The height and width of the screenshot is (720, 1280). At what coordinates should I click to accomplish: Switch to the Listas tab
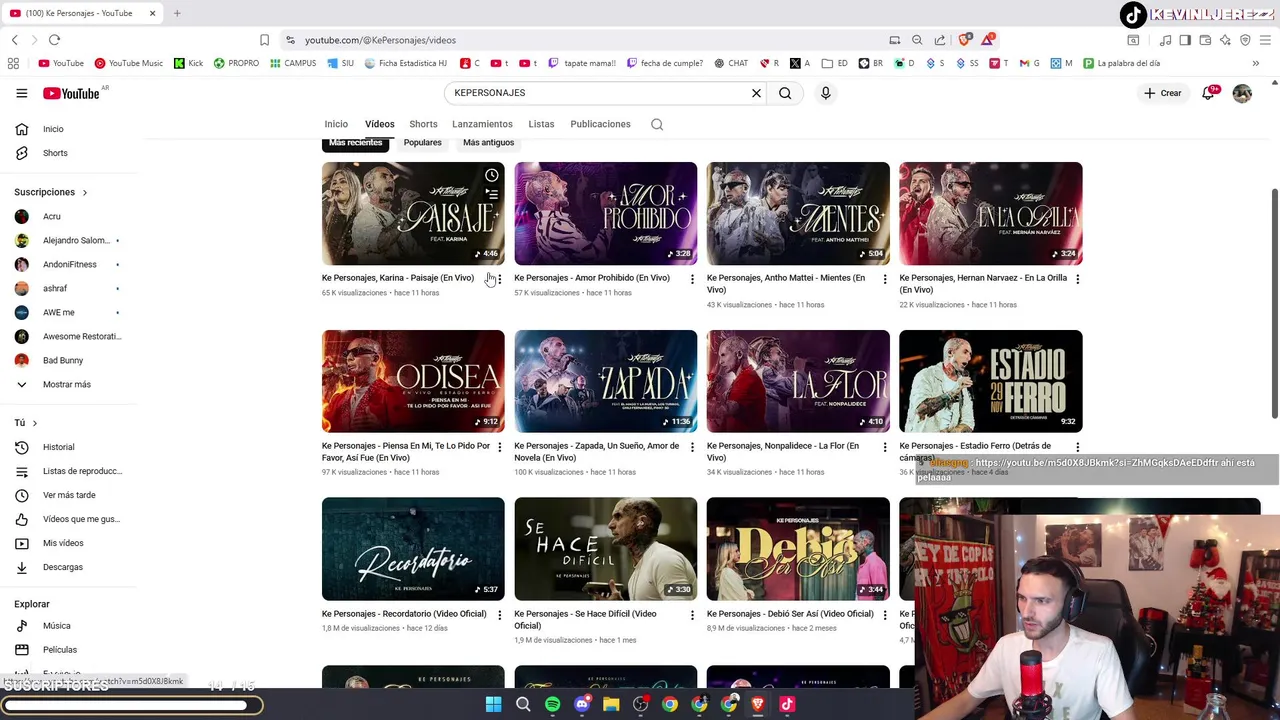[x=541, y=124]
